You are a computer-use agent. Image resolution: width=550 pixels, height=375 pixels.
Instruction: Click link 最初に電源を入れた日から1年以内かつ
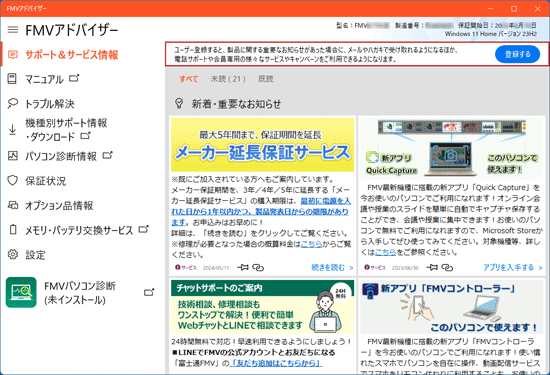(x=260, y=212)
